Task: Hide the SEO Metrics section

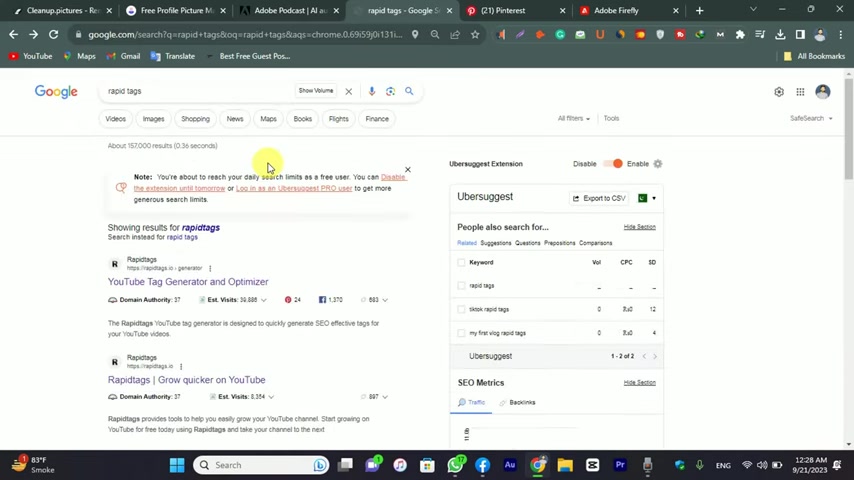Action: (x=639, y=382)
